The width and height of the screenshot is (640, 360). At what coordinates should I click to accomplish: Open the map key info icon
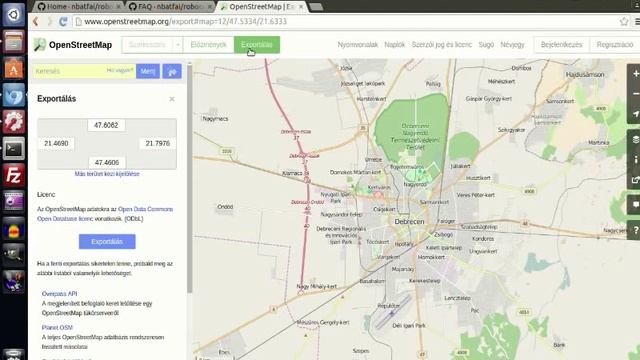635,160
